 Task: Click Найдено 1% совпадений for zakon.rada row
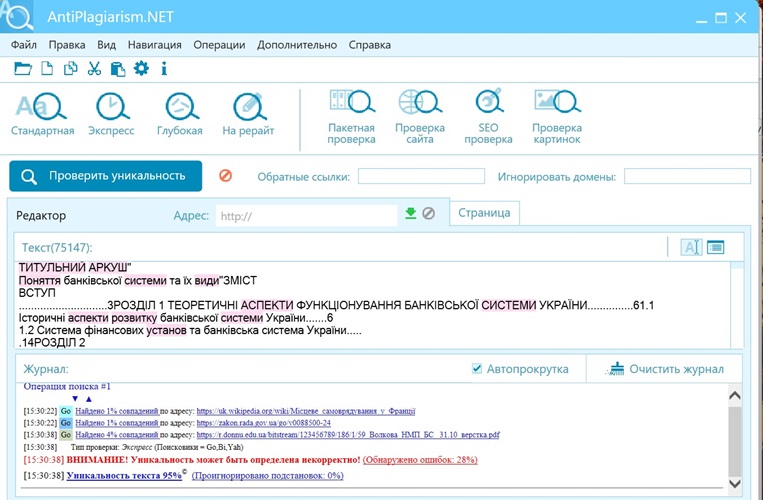[117, 423]
